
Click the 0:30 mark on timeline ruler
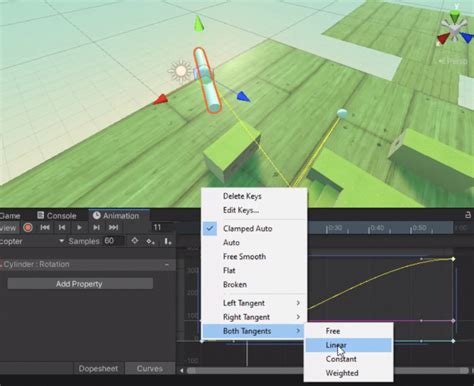tap(335, 228)
